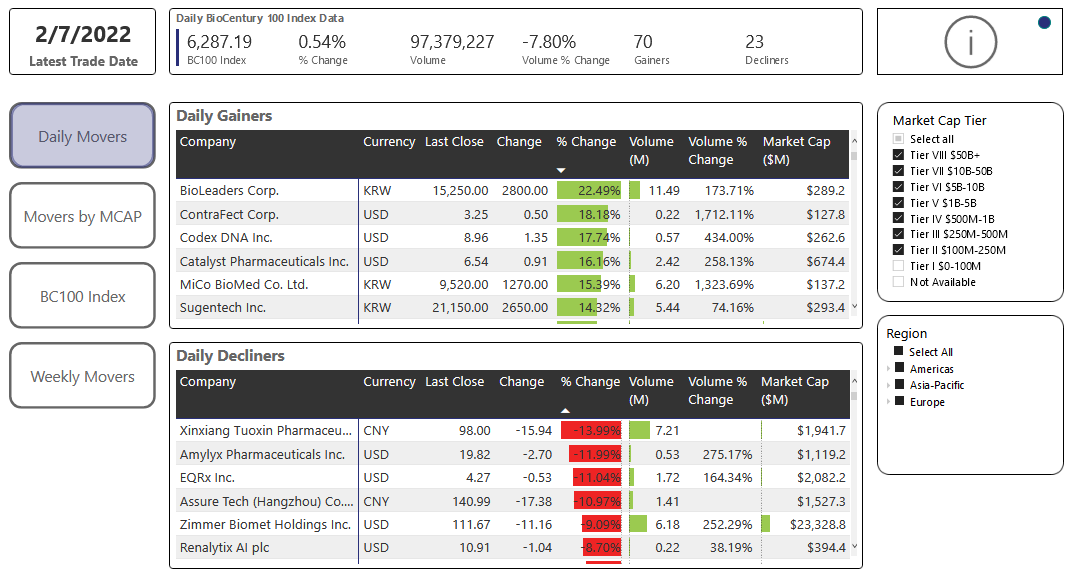Screen dimensions: 1075x582
Task: Toggle the Asia-Pacific region checkbox
Action: (899, 385)
